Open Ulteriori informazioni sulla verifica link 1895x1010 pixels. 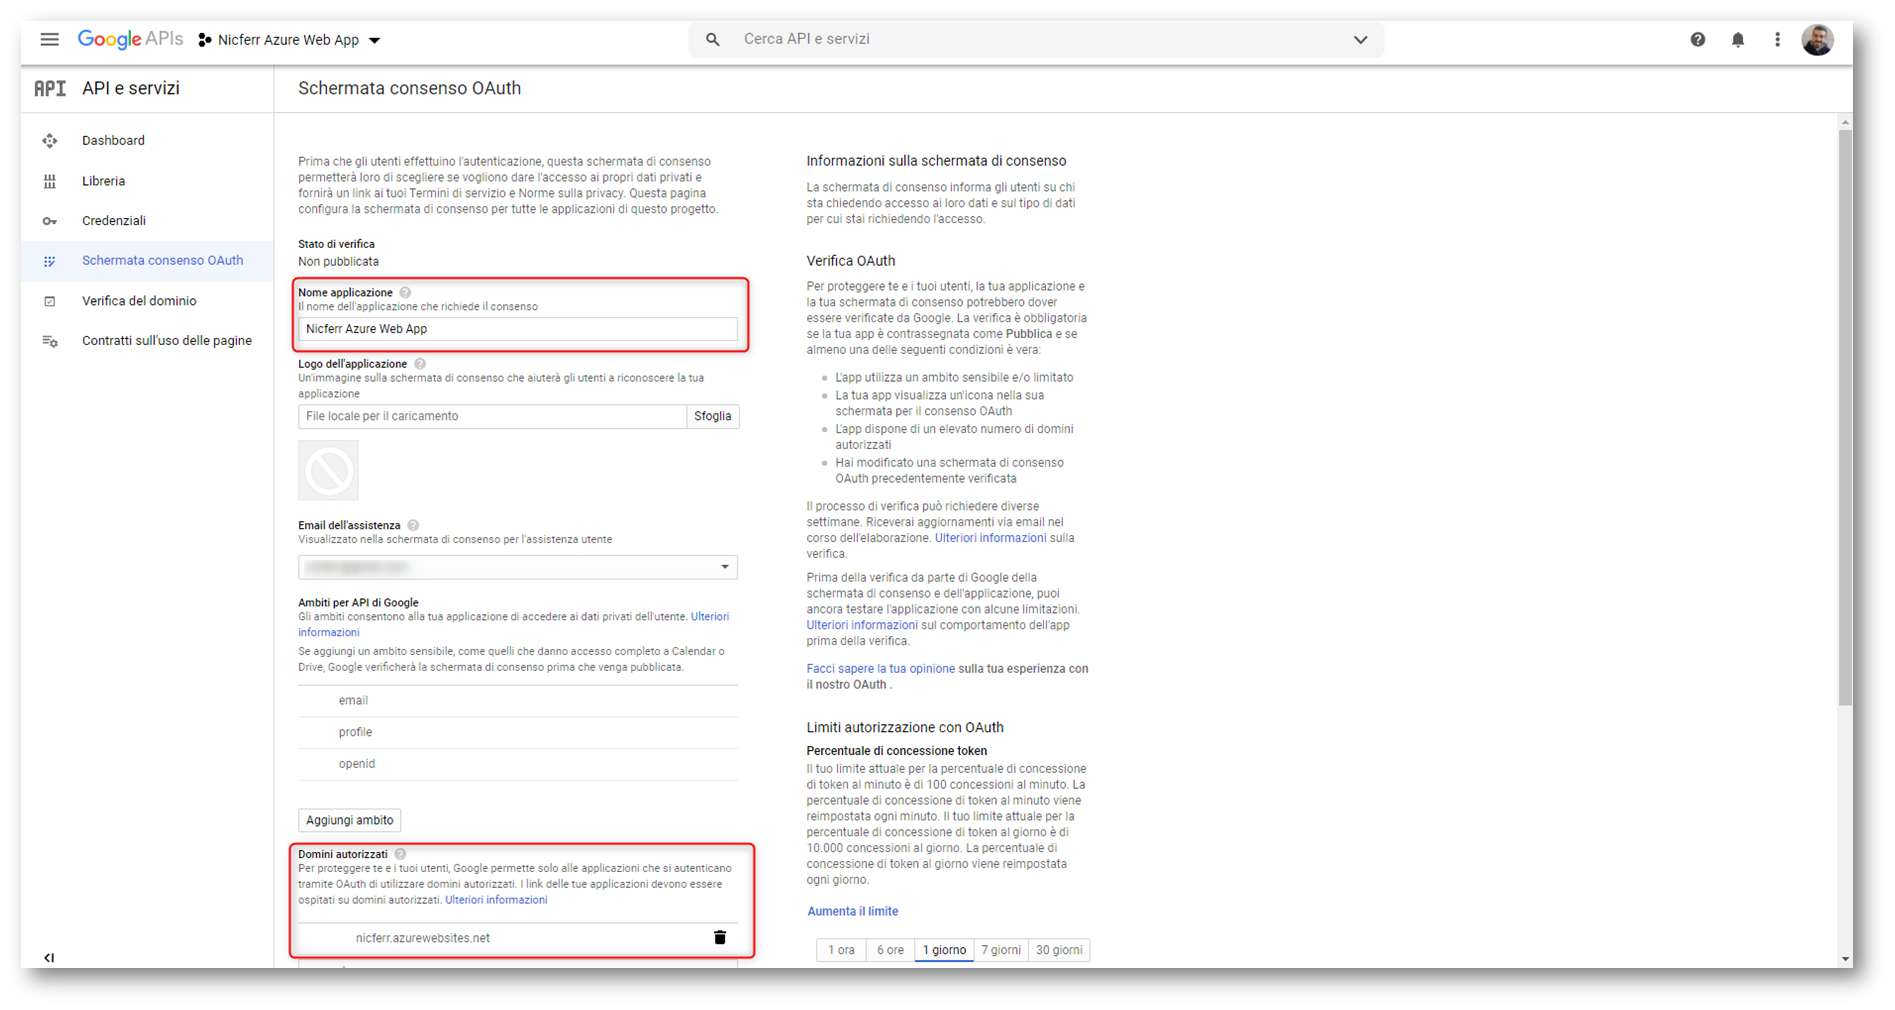click(x=990, y=538)
